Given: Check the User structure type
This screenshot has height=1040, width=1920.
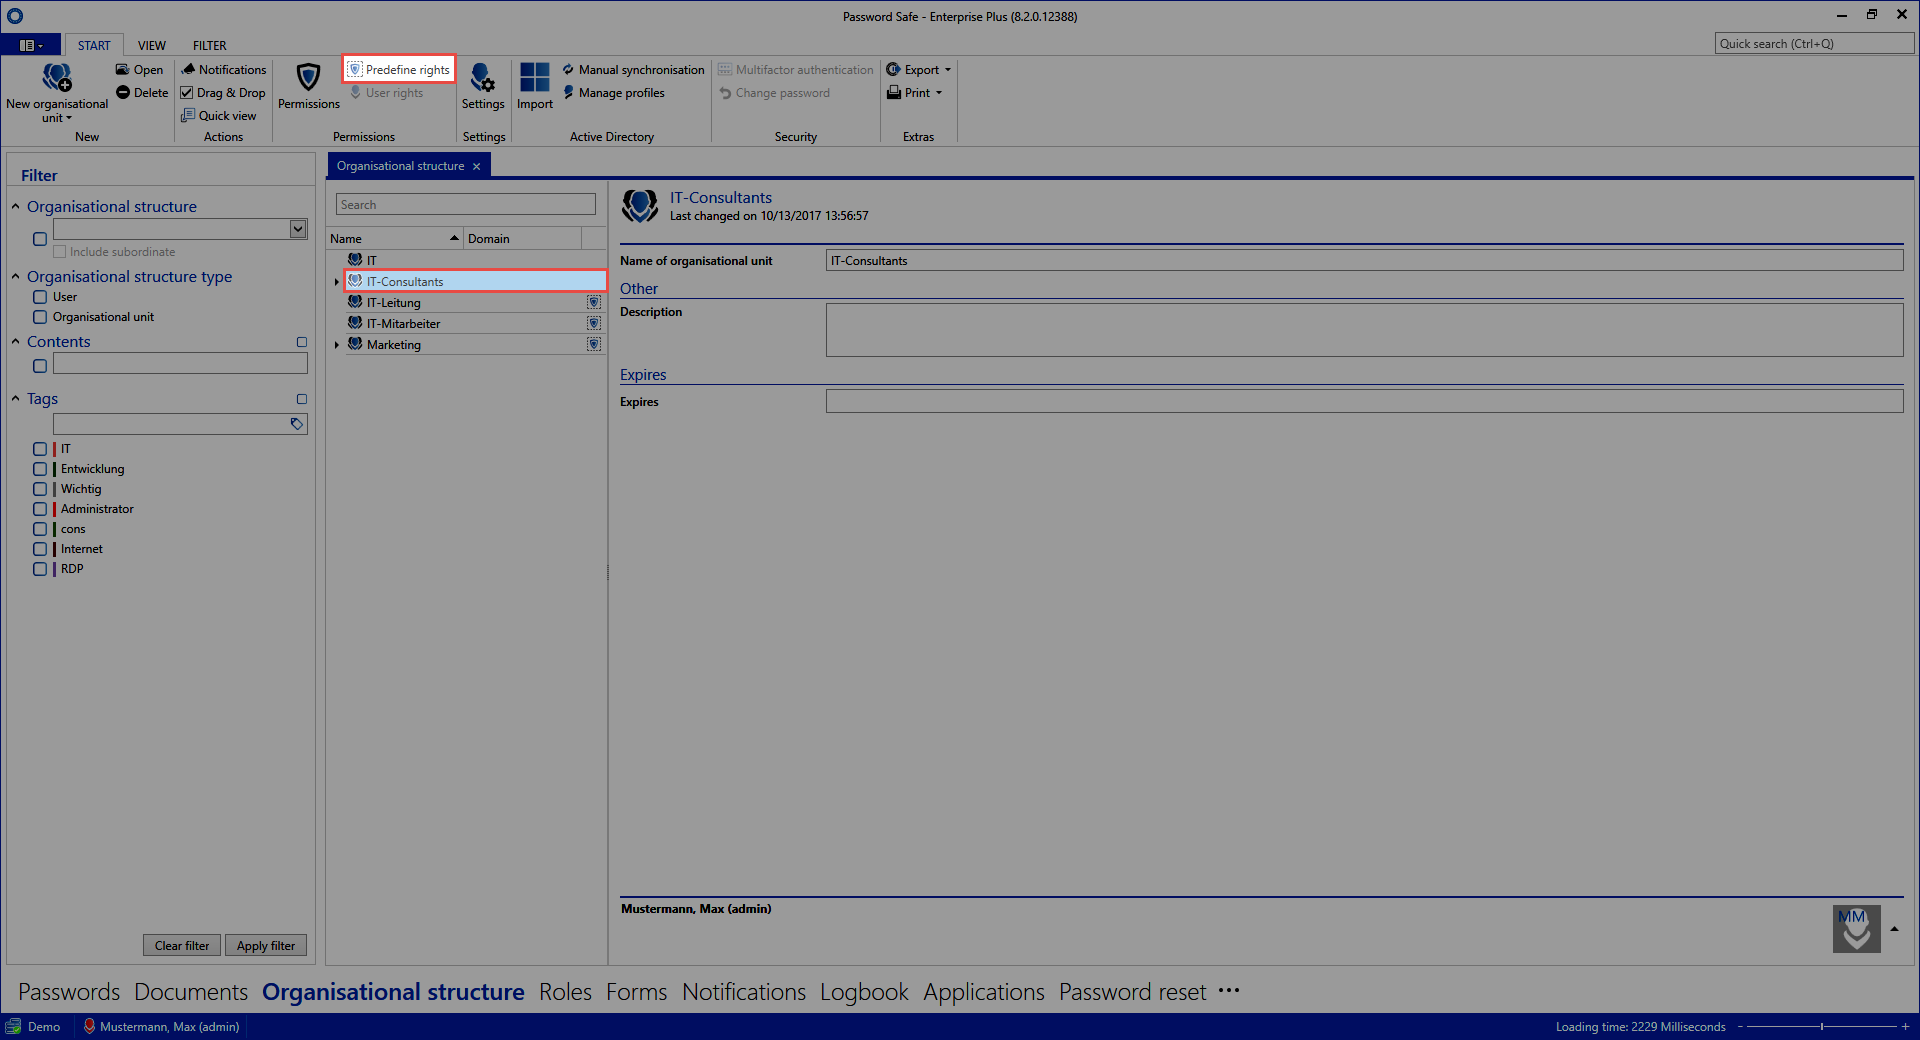Looking at the screenshot, I should (x=40, y=297).
